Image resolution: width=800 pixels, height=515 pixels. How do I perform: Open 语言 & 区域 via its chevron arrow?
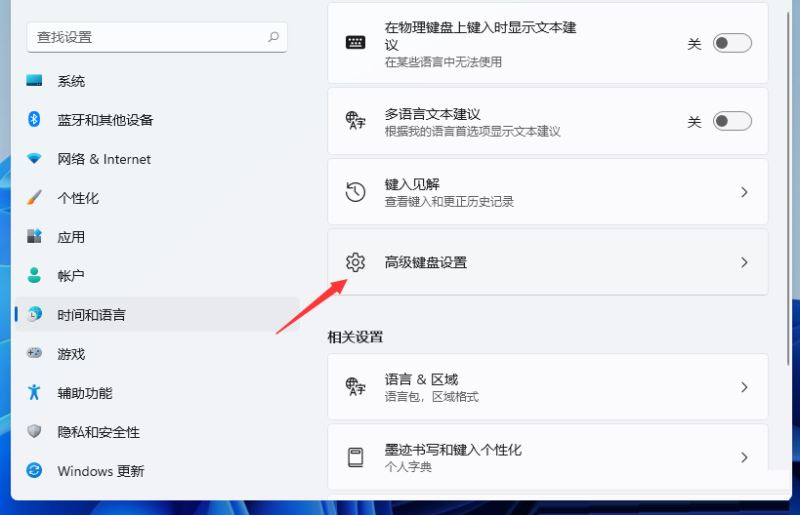(x=744, y=387)
